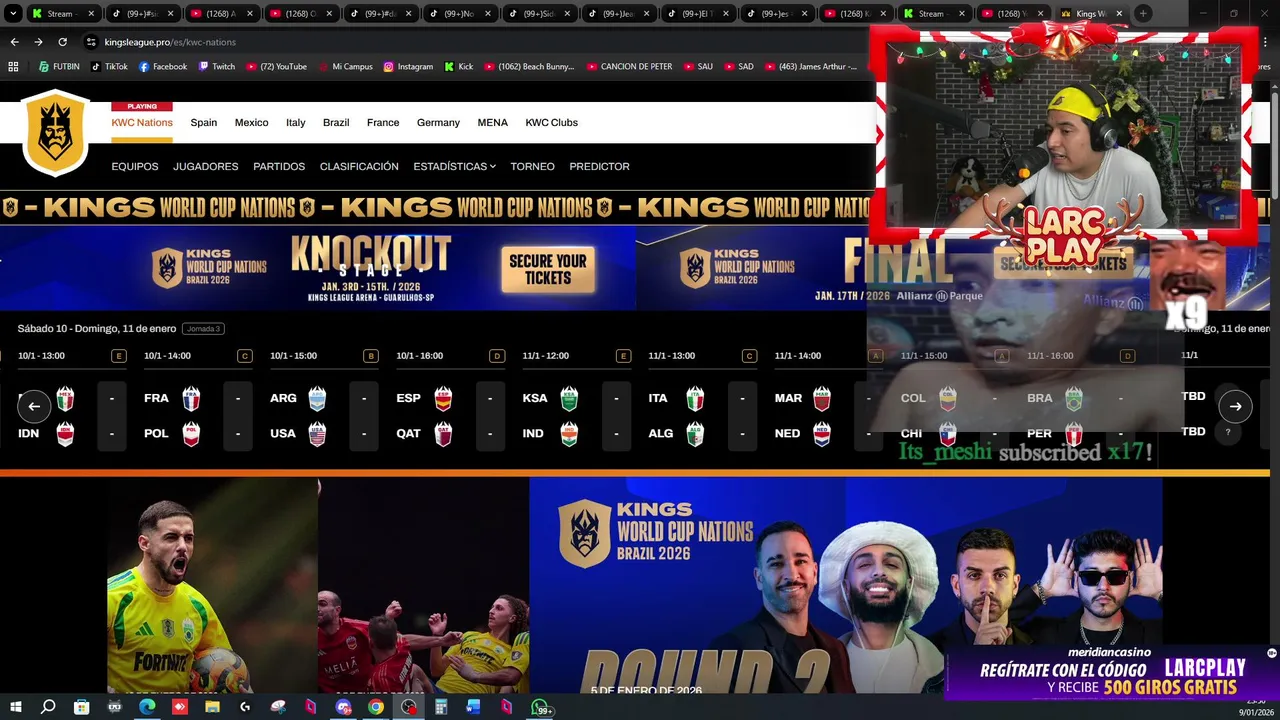Switch to Google Chrome in taskbar
Image resolution: width=1280 pixels, height=720 pixels.
point(375,707)
